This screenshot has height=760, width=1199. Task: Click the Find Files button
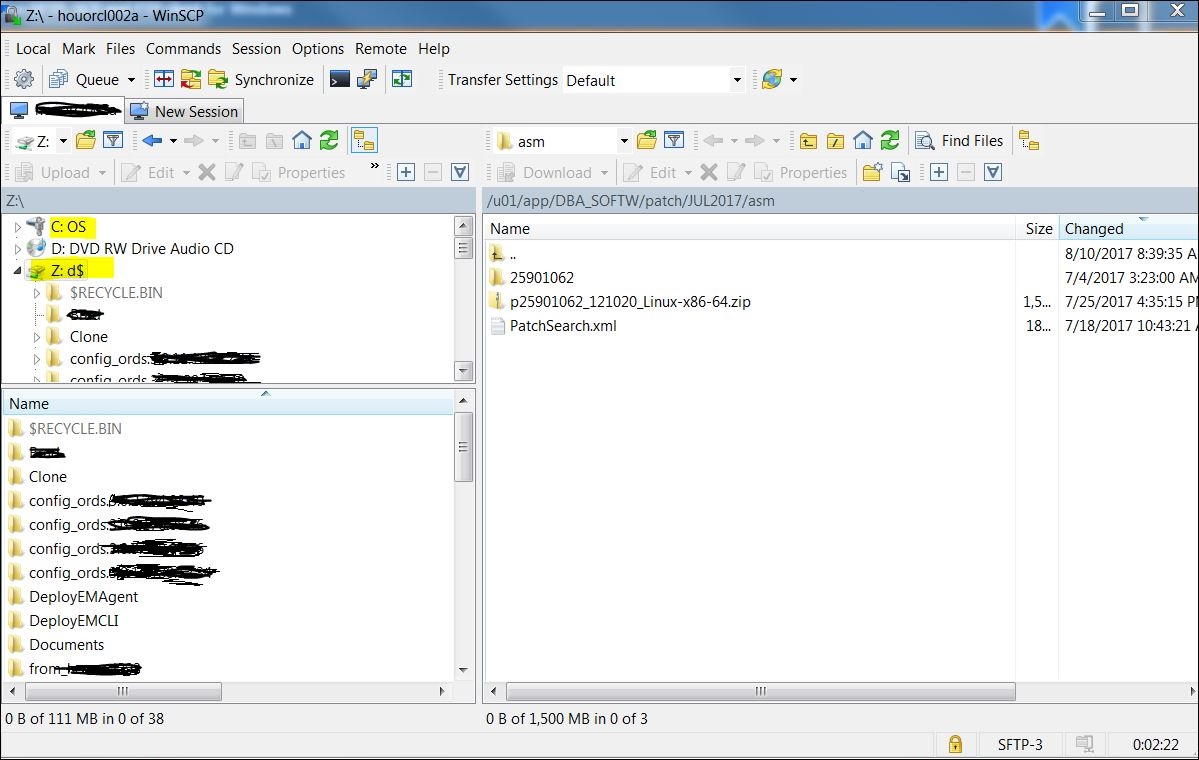[x=960, y=141]
